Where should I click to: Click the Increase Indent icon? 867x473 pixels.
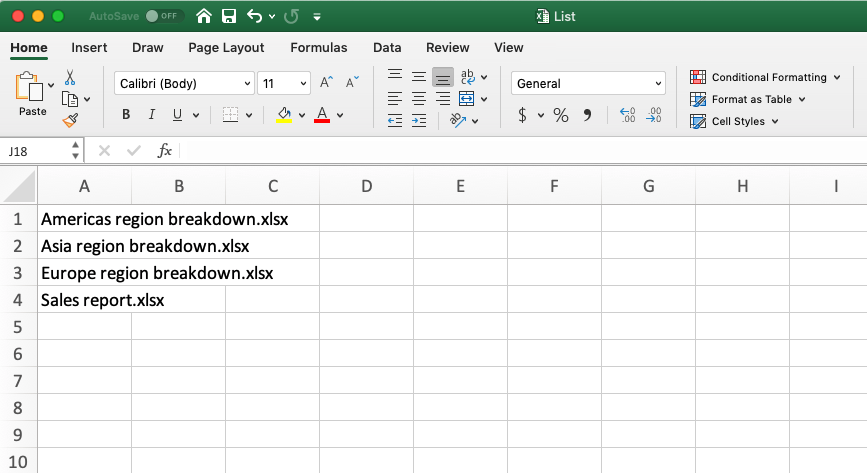coord(418,121)
